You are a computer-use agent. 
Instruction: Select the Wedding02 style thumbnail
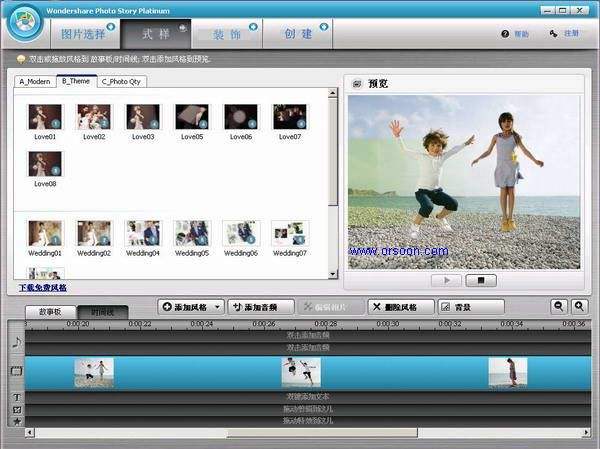click(x=94, y=233)
